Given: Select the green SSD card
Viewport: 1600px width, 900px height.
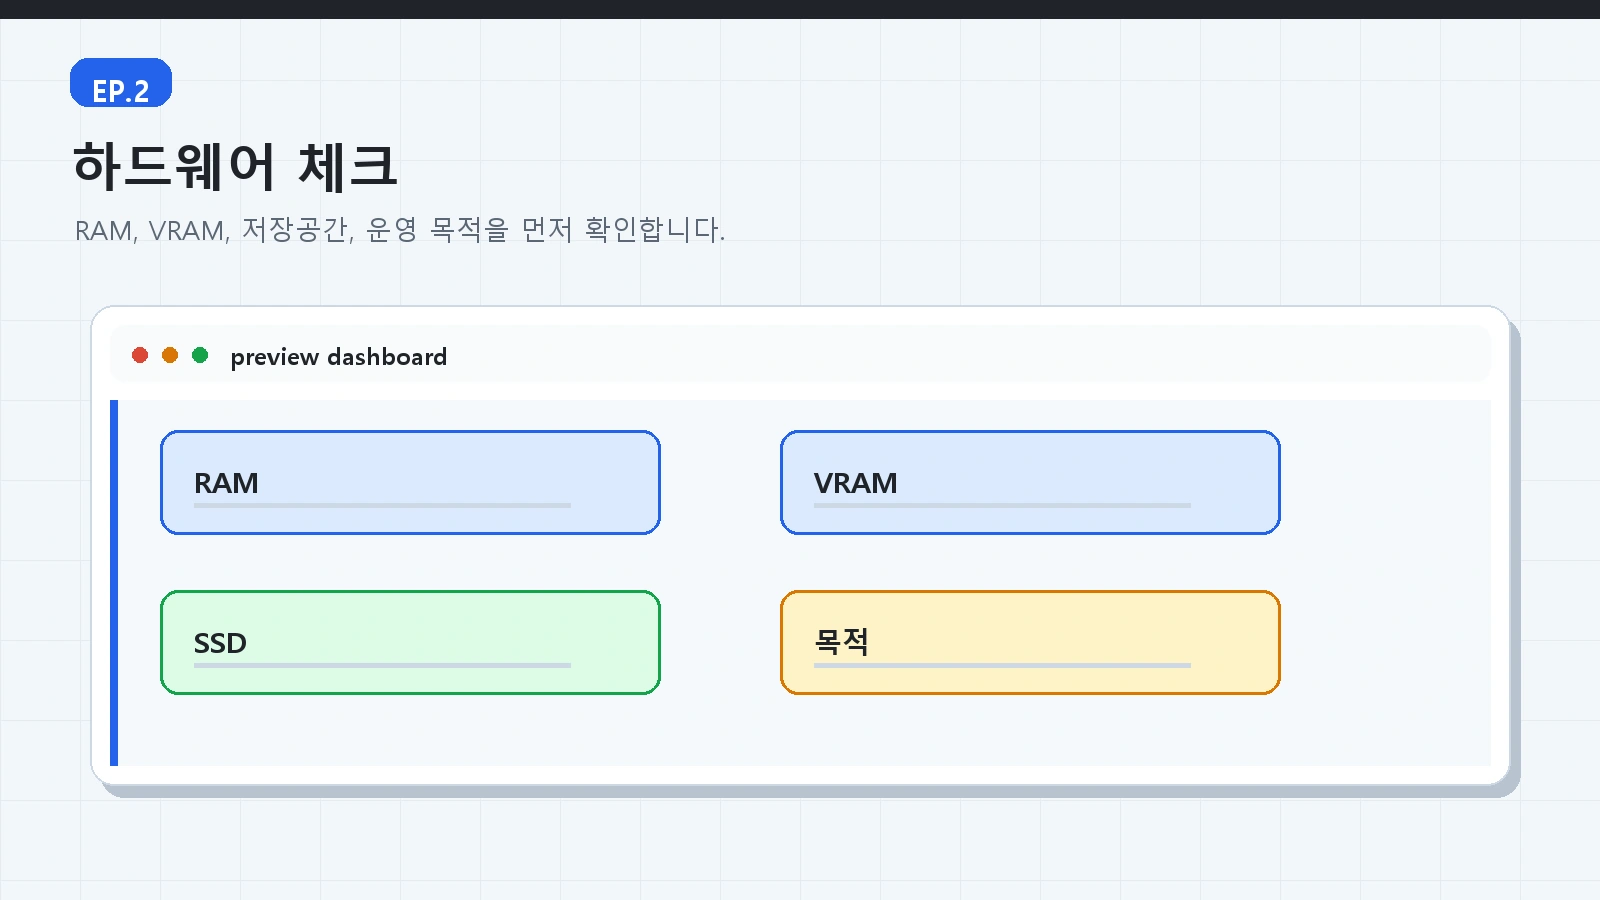Looking at the screenshot, I should [x=410, y=643].
